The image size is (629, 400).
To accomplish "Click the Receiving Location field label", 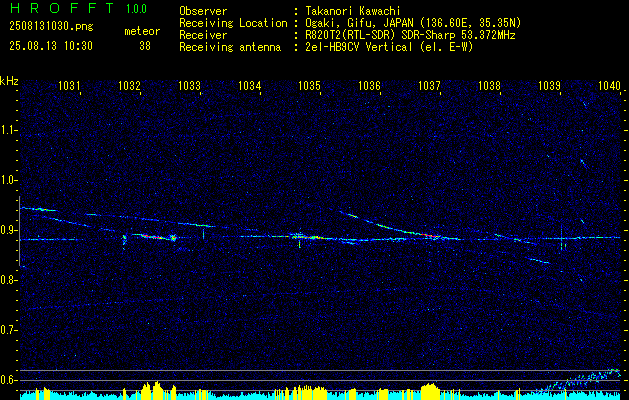I will (233, 23).
